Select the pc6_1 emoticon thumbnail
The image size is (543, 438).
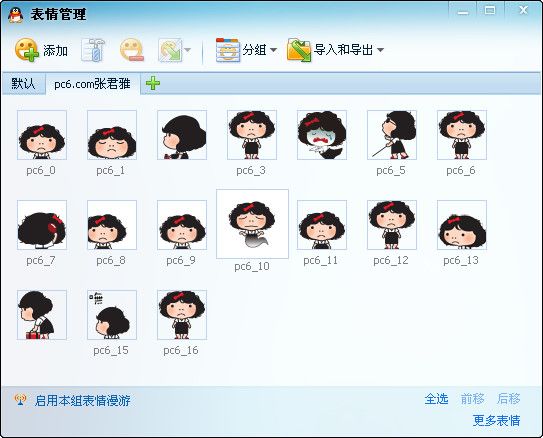[112, 135]
